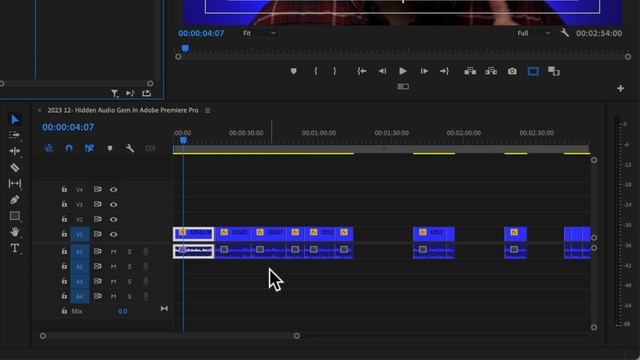Click the Program monitor scrubber playhead
This screenshot has height=360, width=640.
click(x=185, y=49)
